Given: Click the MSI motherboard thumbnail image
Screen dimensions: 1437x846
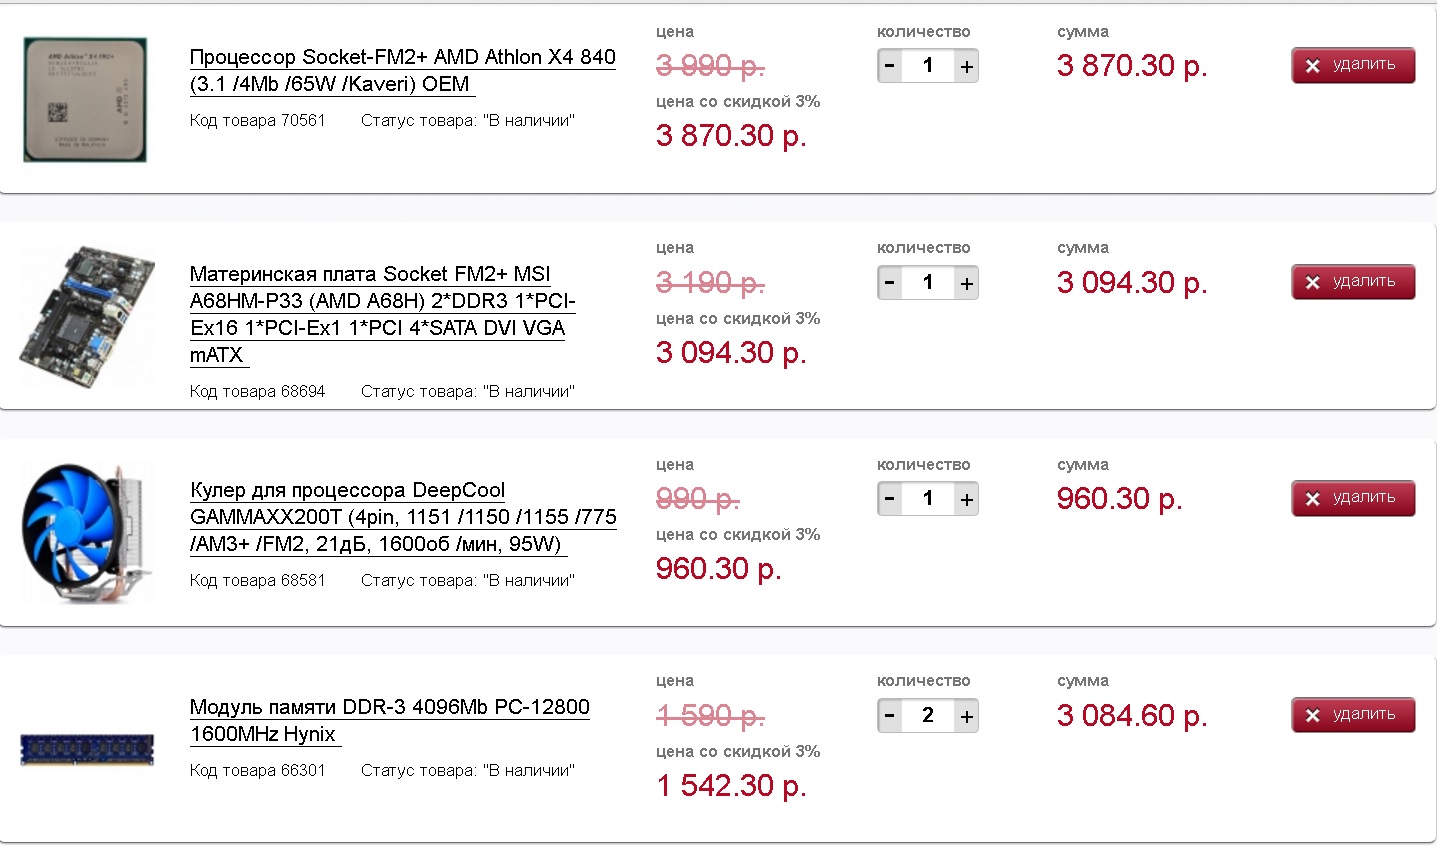Looking at the screenshot, I should click(87, 316).
